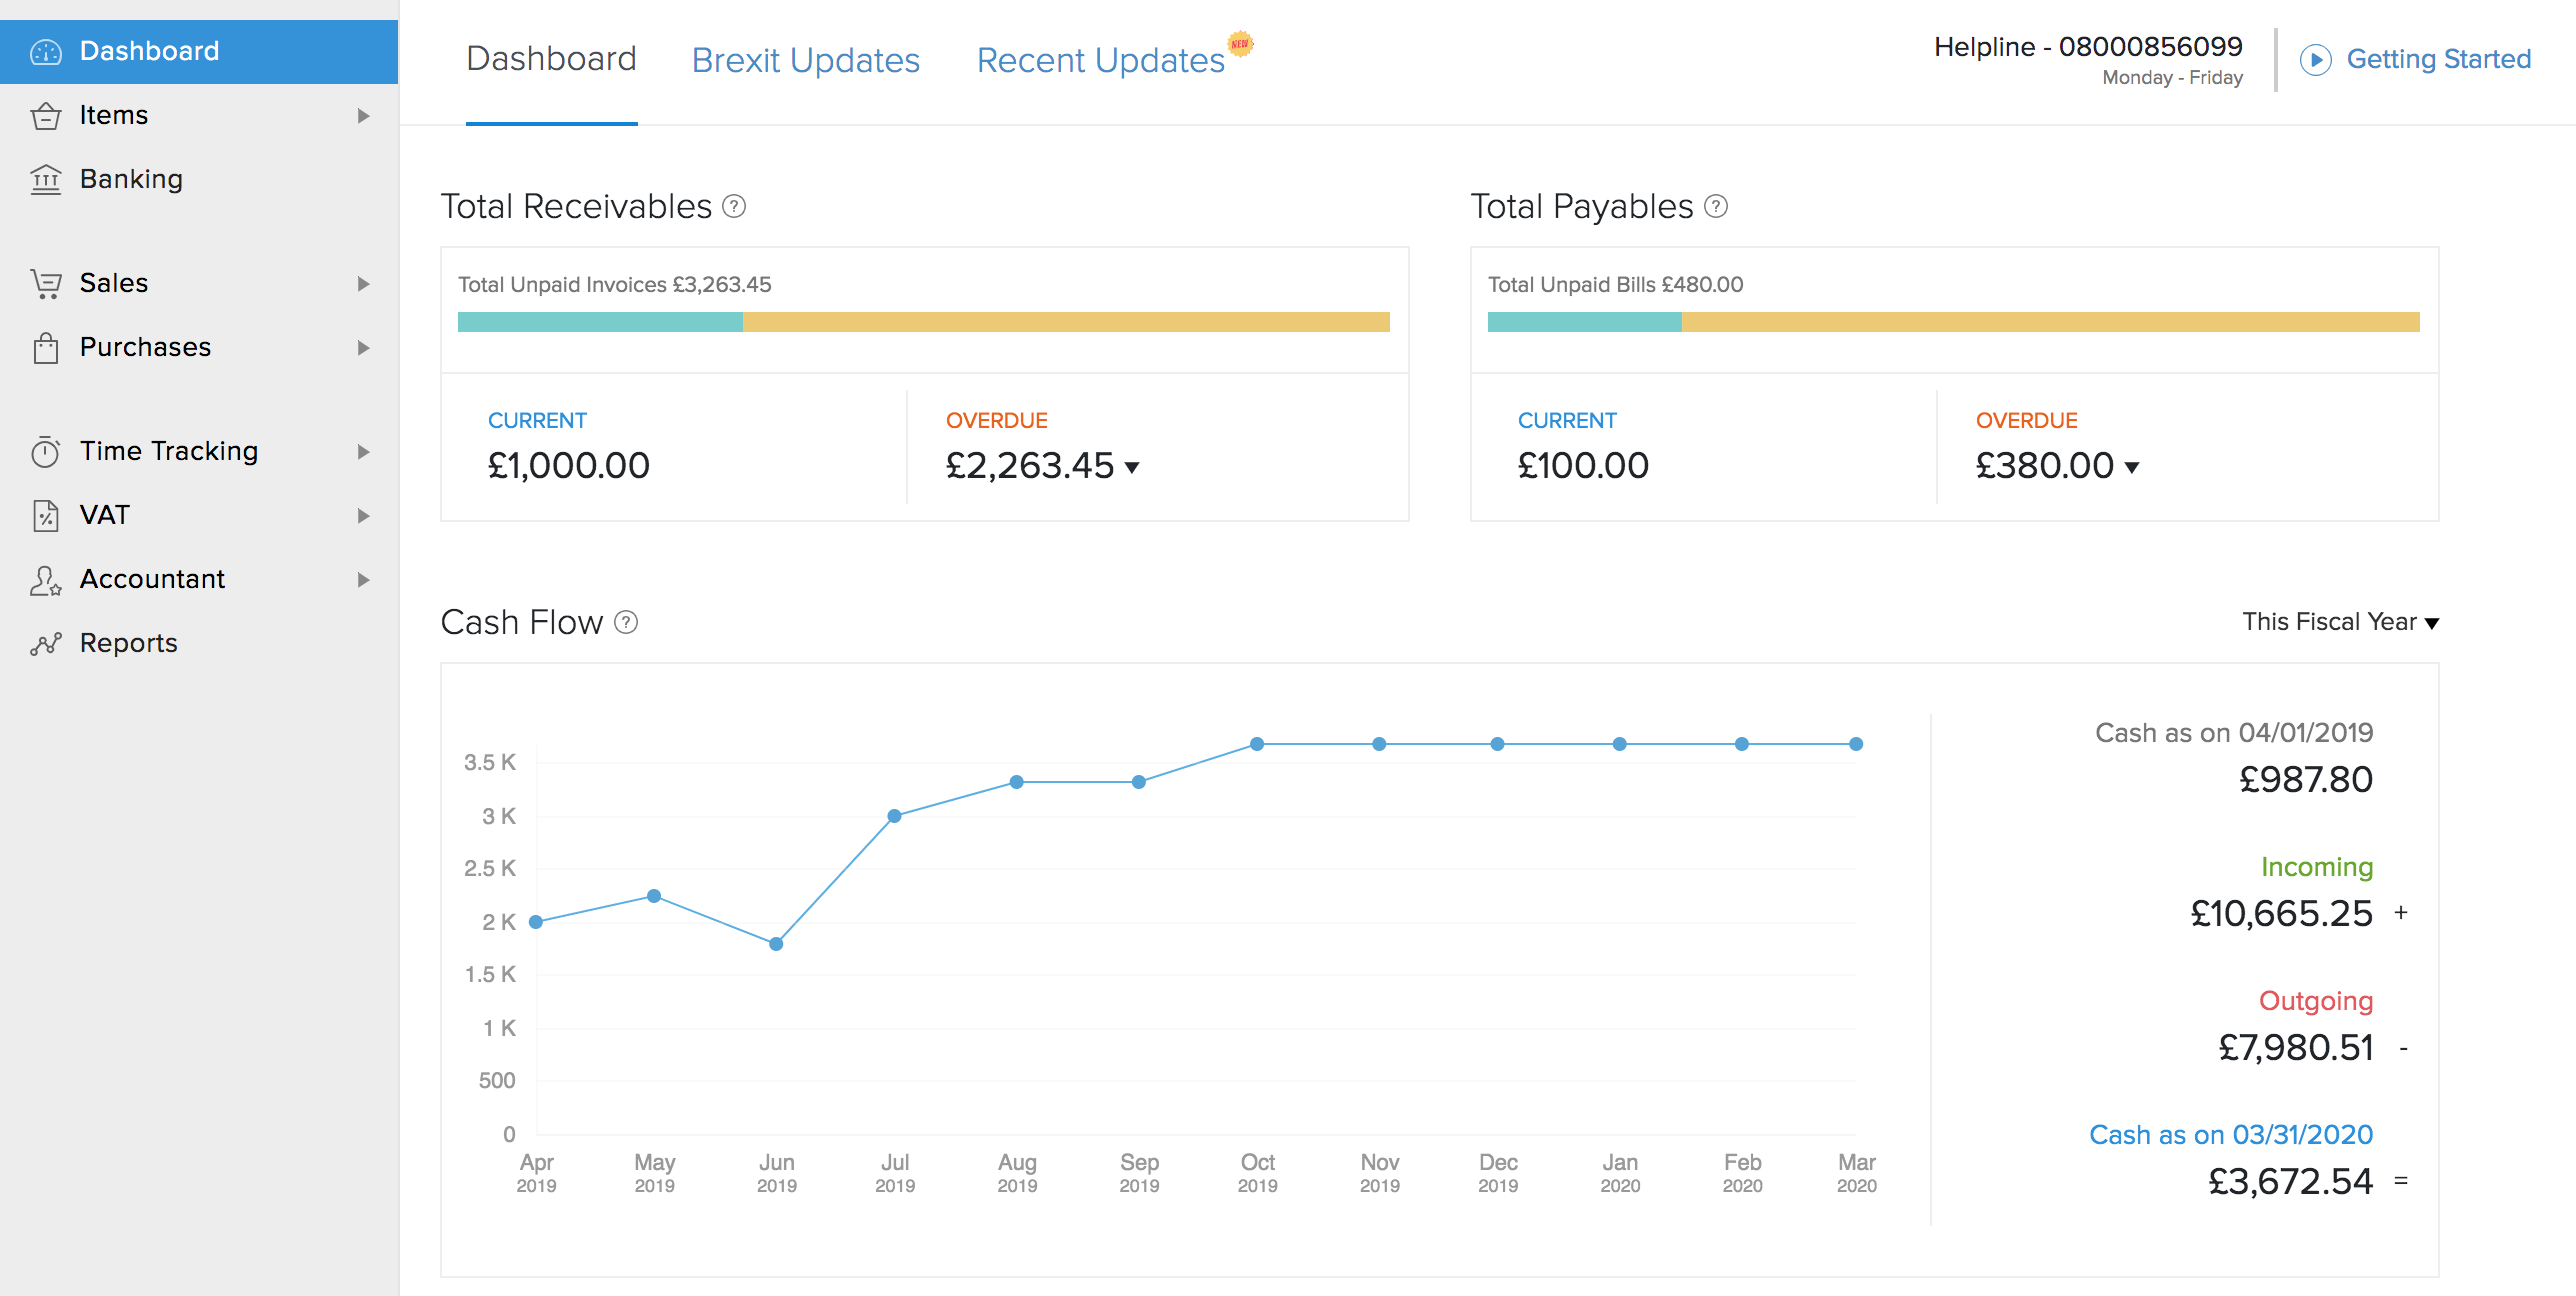Click the Total Payables help icon
Image resolution: width=2576 pixels, height=1296 pixels.
pyautogui.click(x=1716, y=206)
